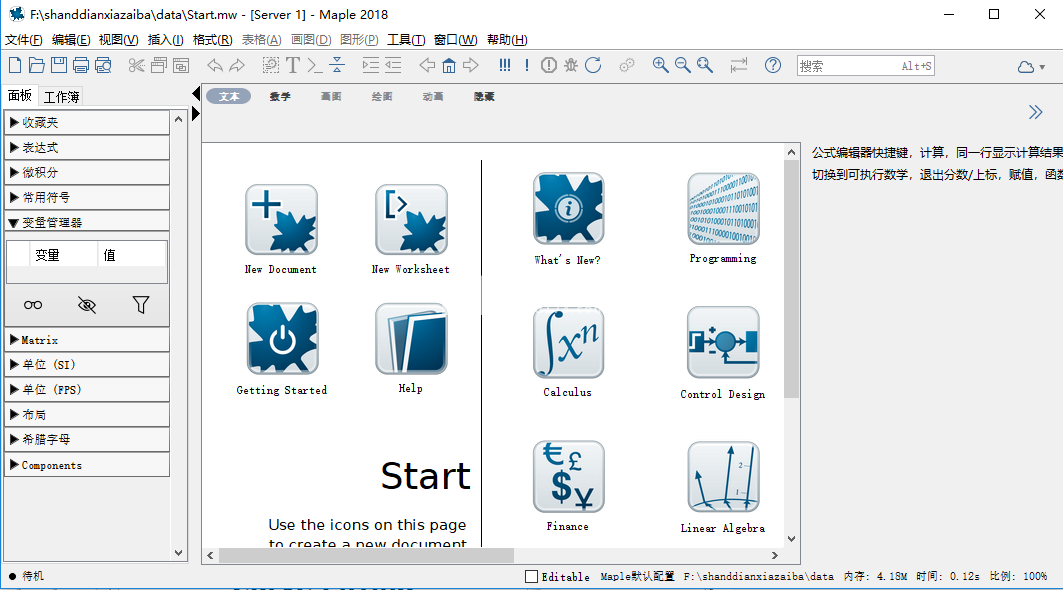
Task: Navigate forward with the right arrow icon
Action: pyautogui.click(x=471, y=65)
